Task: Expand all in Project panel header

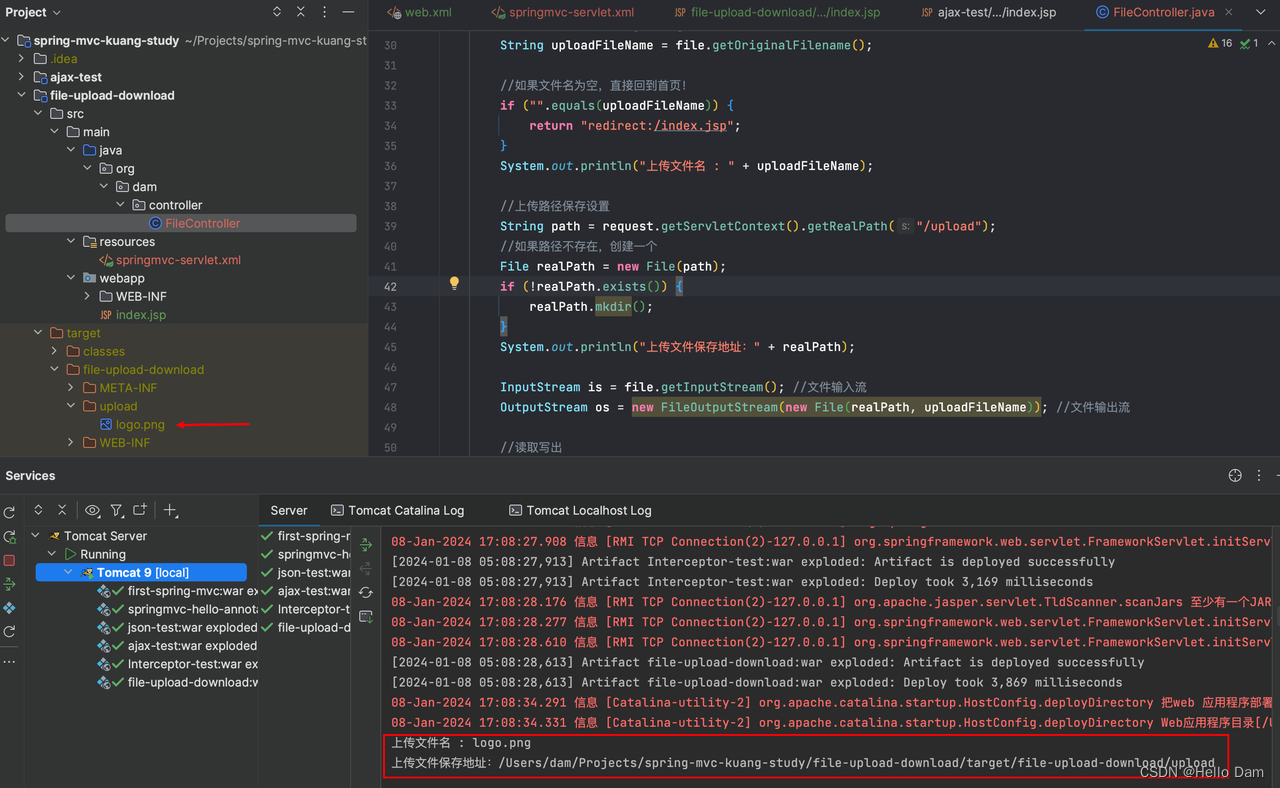Action: [x=277, y=12]
